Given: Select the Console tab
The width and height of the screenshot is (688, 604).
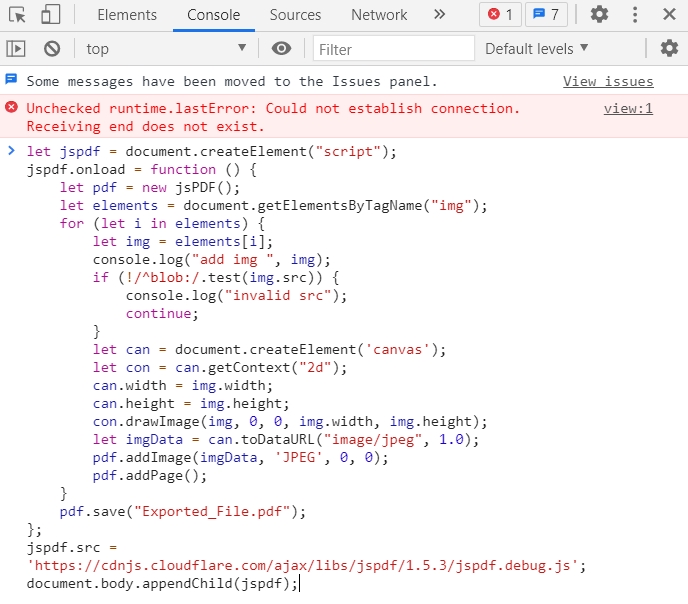Looking at the screenshot, I should coord(214,15).
